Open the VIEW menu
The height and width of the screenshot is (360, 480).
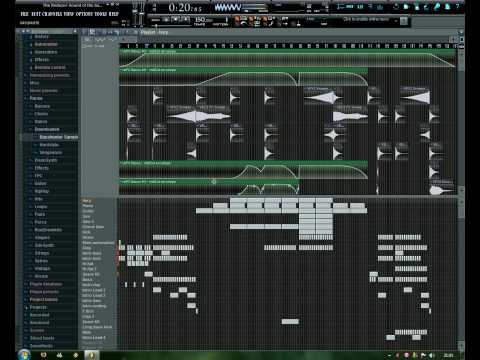(x=68, y=14)
